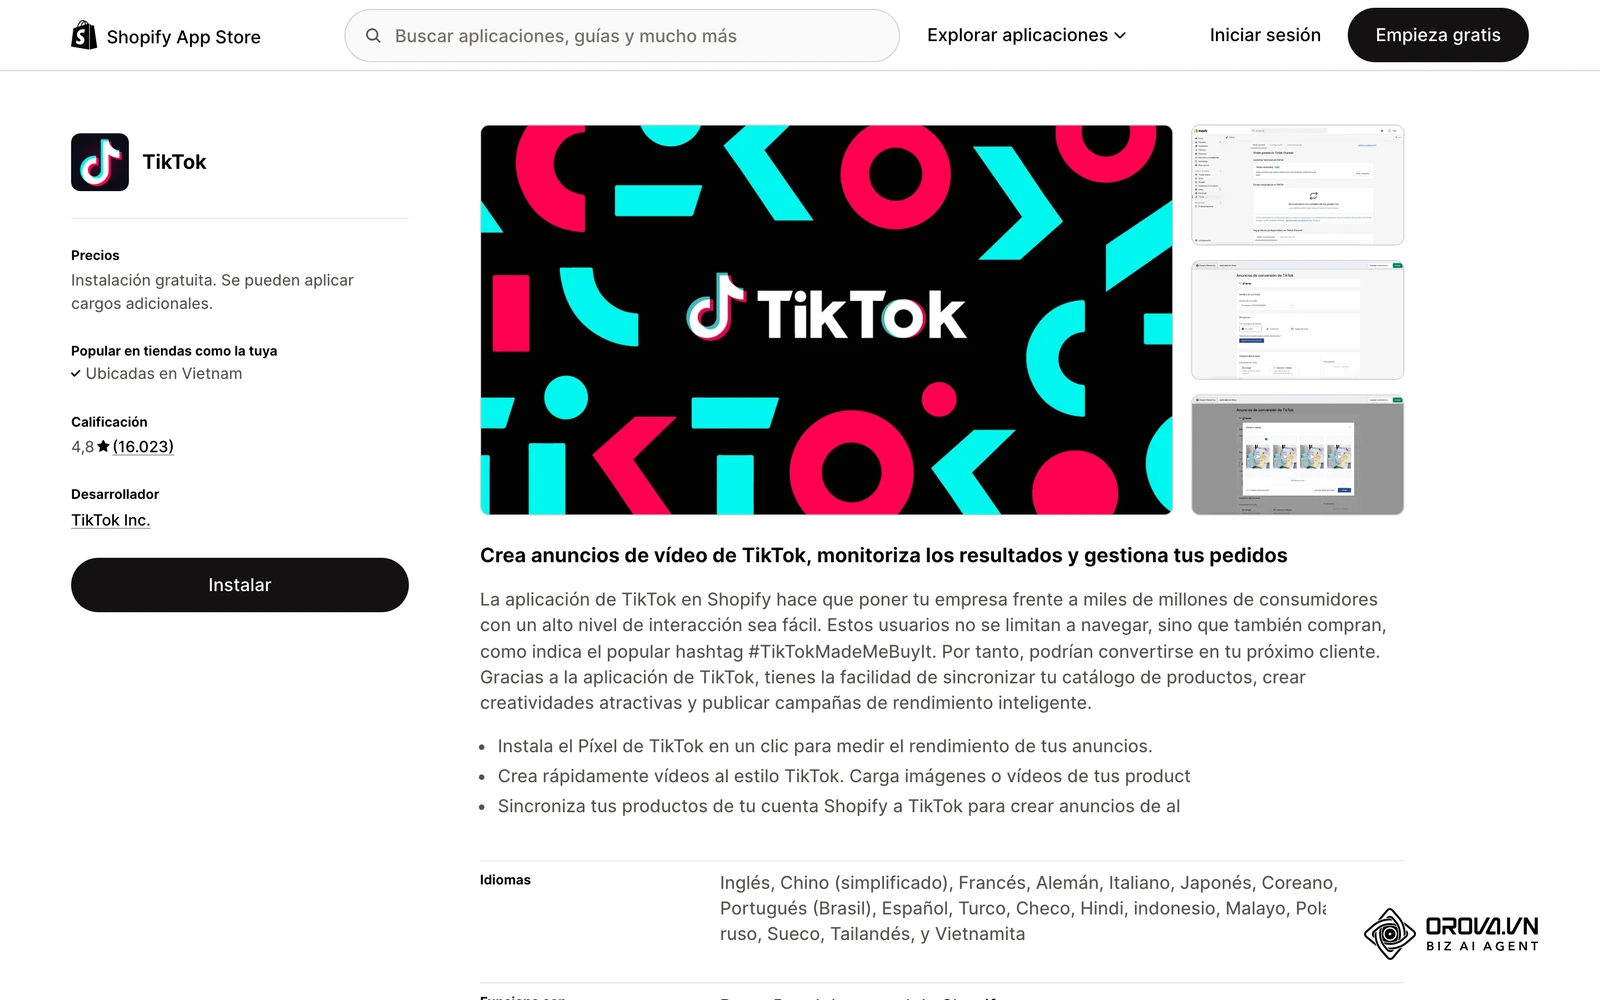This screenshot has width=1600, height=1000.
Task: Expand the Explorar aplicaciones dropdown
Action: click(1026, 35)
